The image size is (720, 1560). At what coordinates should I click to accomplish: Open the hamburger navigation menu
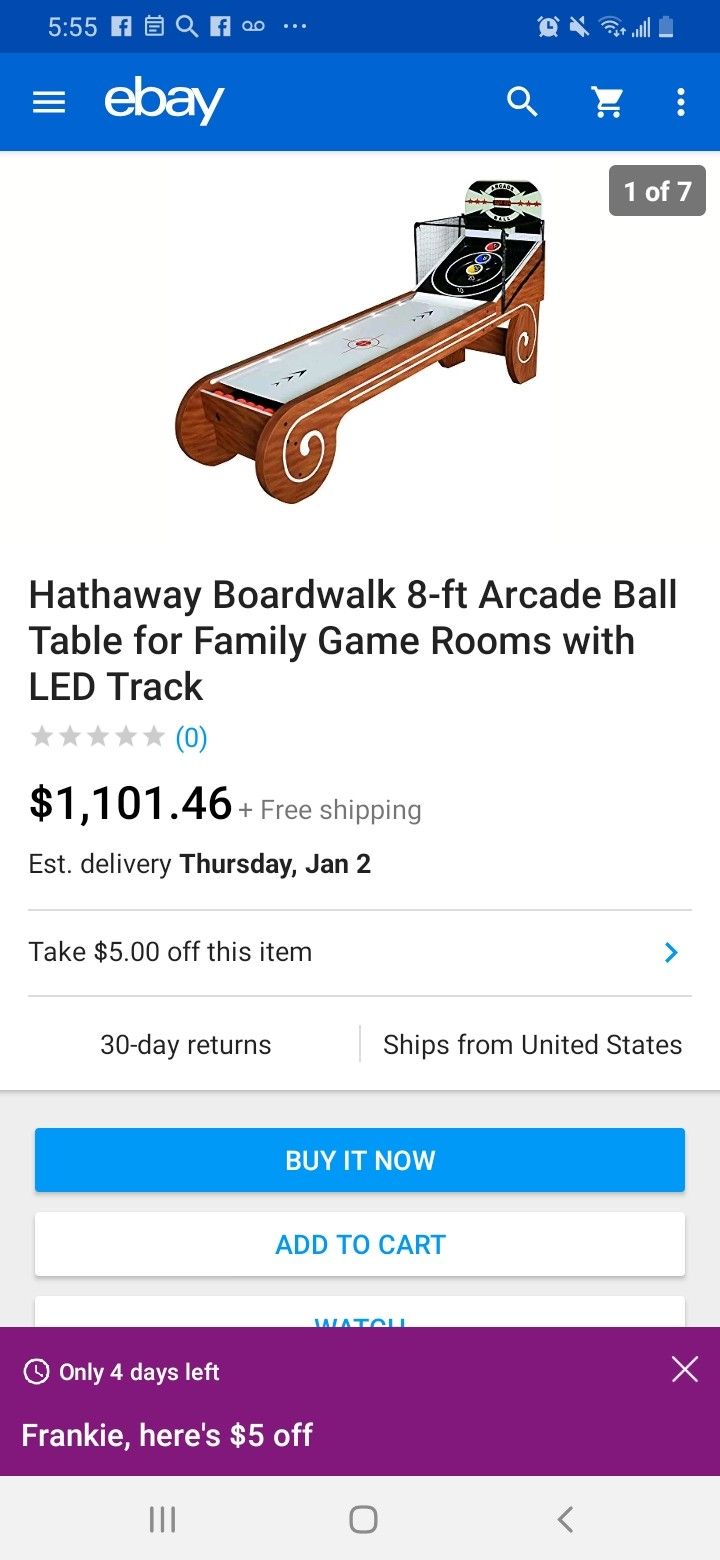tap(49, 102)
